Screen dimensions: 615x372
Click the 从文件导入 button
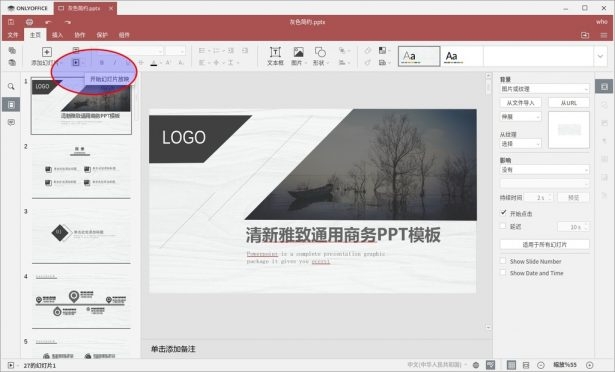point(520,103)
